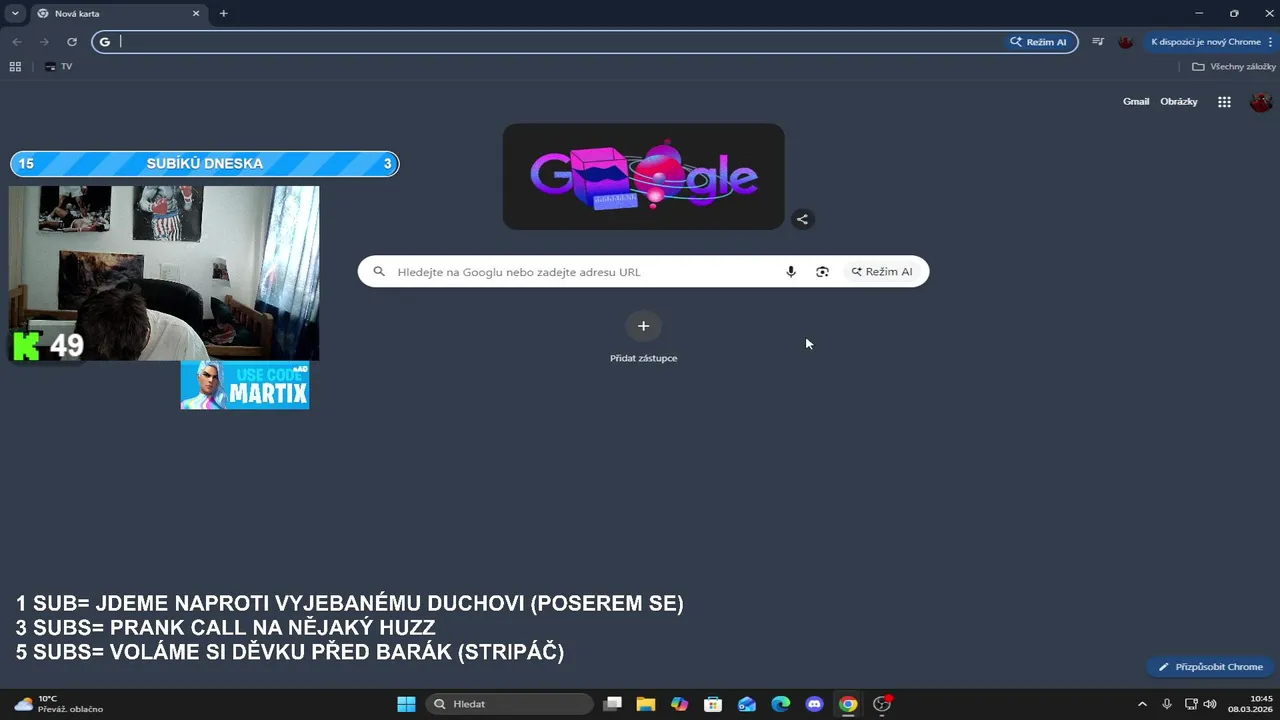Open Discord from the taskbar
Screen dimensions: 1280x720
click(814, 704)
